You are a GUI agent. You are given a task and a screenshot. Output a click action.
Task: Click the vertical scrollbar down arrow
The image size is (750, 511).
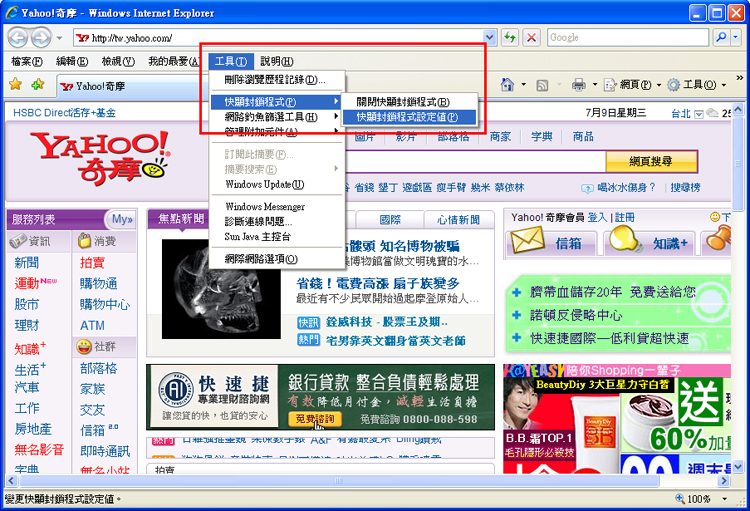tap(738, 466)
